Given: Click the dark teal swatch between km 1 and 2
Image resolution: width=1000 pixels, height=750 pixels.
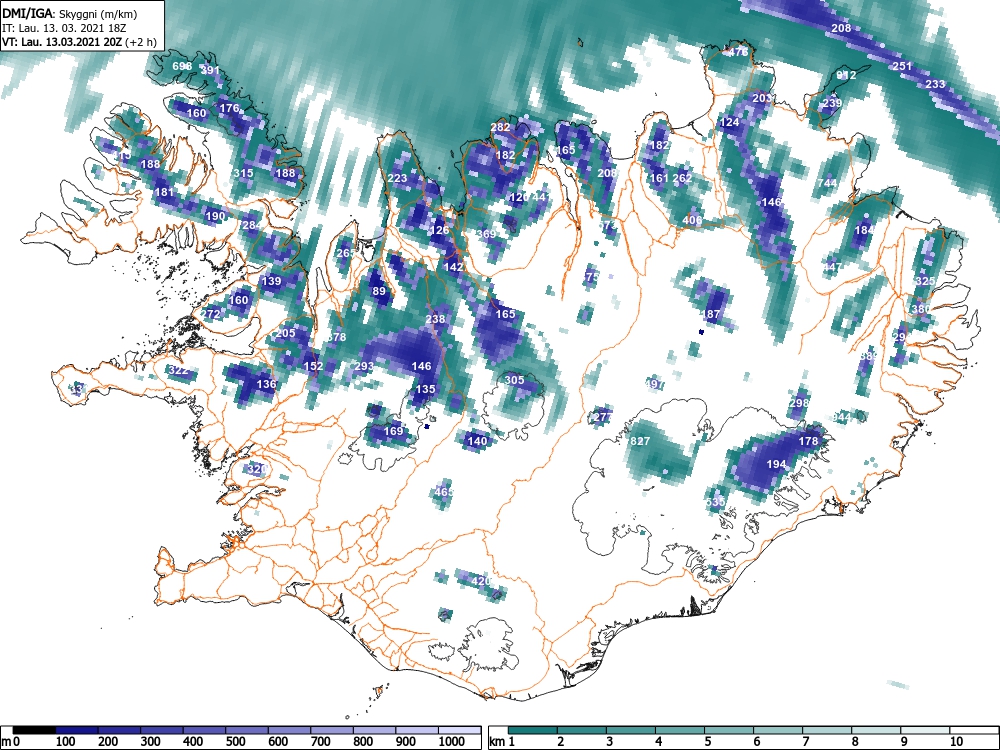Looking at the screenshot, I should 533,730.
